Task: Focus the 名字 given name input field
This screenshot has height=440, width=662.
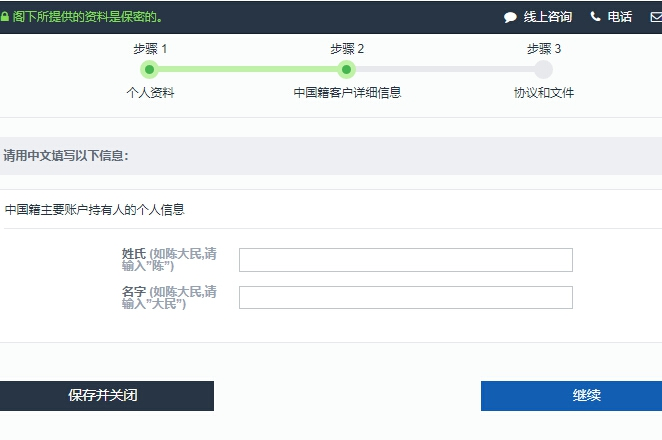Action: 406,297
